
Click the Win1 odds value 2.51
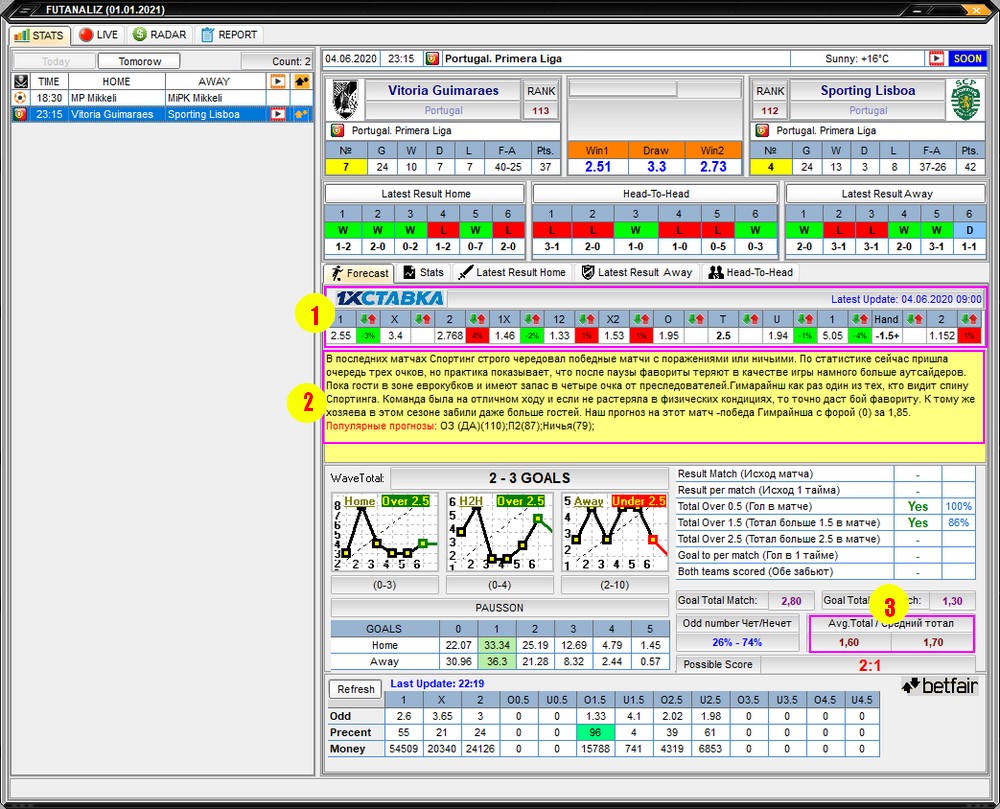coord(598,167)
